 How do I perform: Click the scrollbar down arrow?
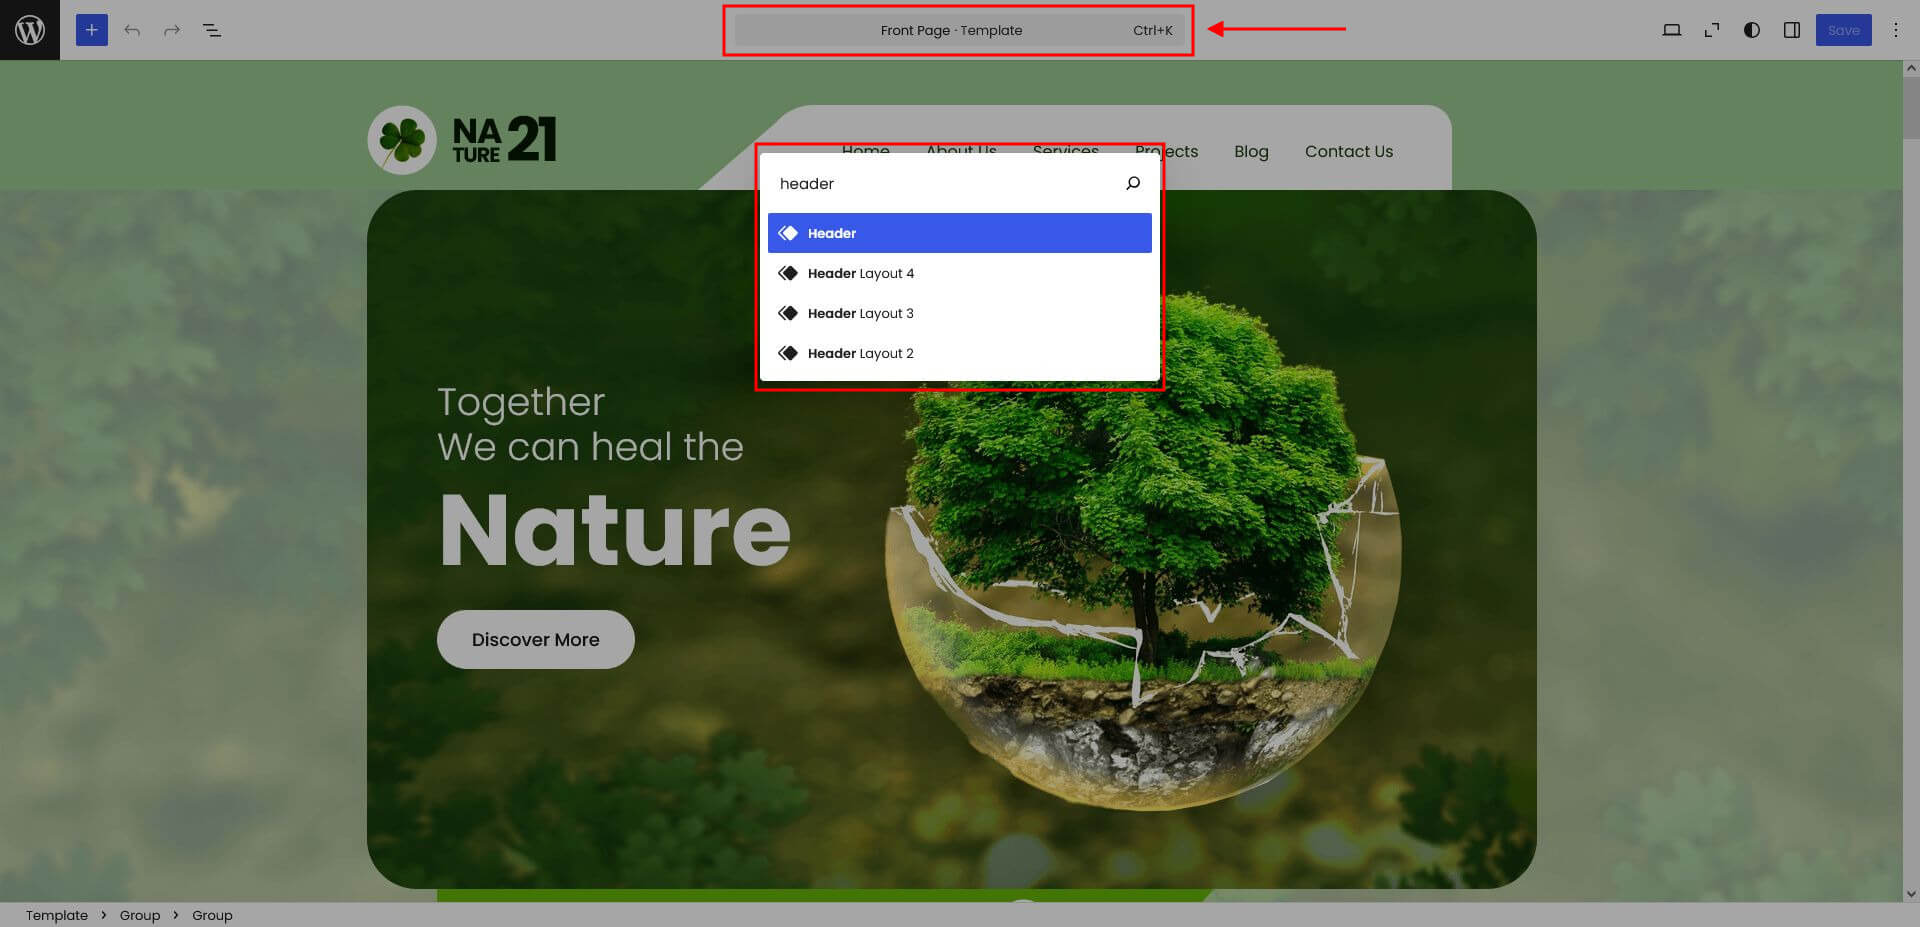1911,894
